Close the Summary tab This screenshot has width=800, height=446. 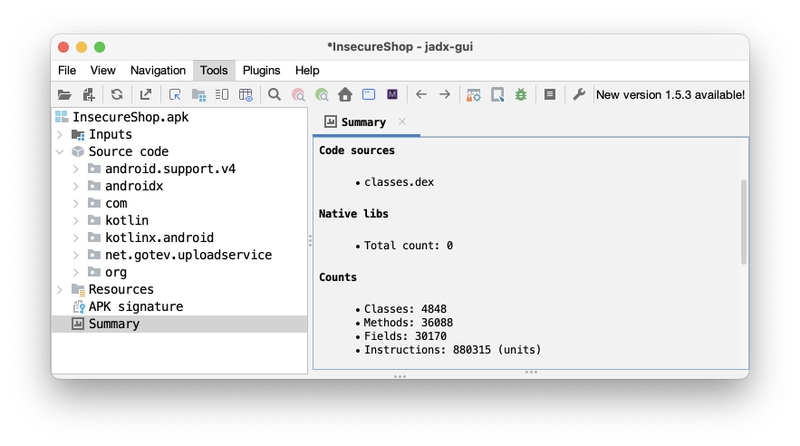[x=402, y=121]
